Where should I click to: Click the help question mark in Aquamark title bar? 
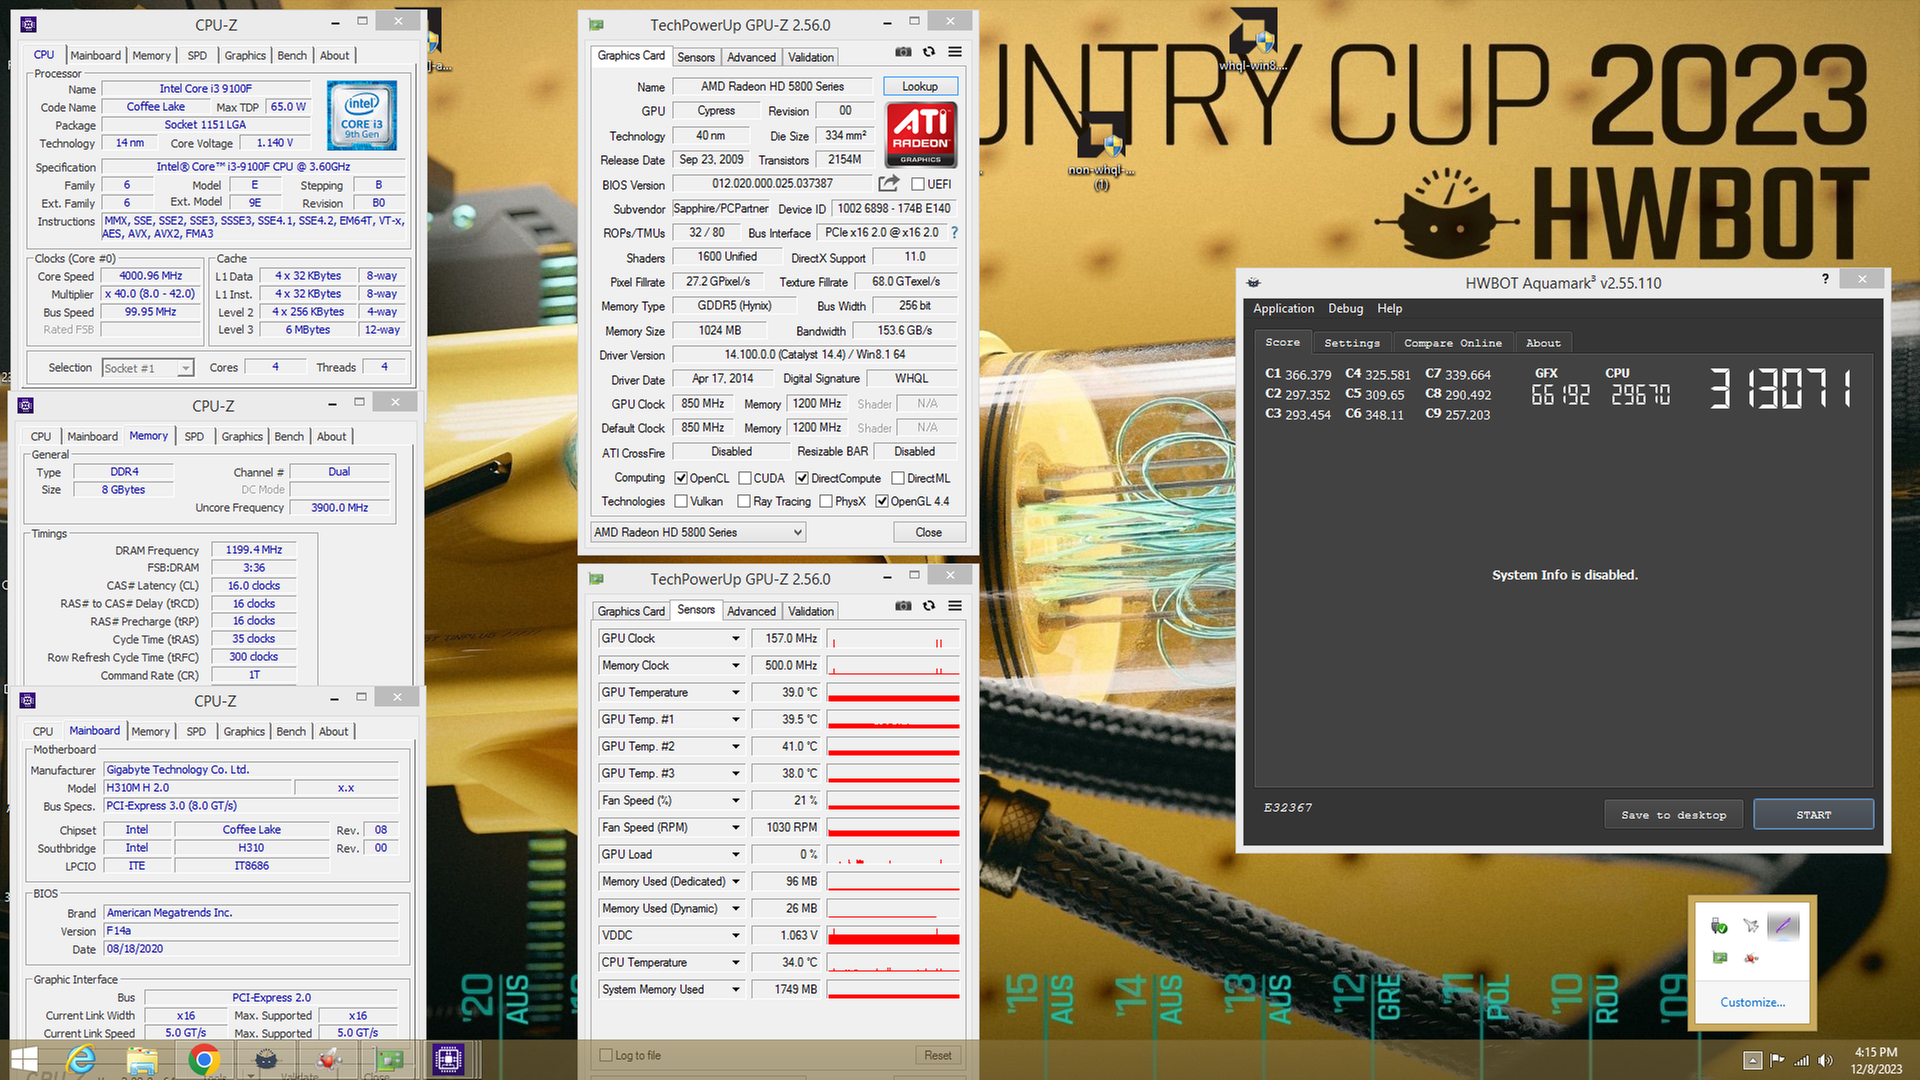coord(1825,279)
